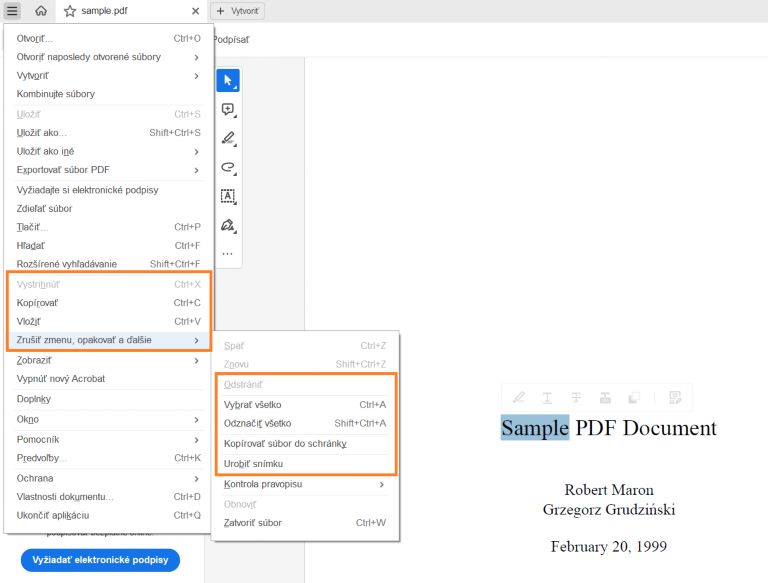Click AI assistant icon in floating toolbar
Viewport: 768px width, 583px height.
[675, 397]
